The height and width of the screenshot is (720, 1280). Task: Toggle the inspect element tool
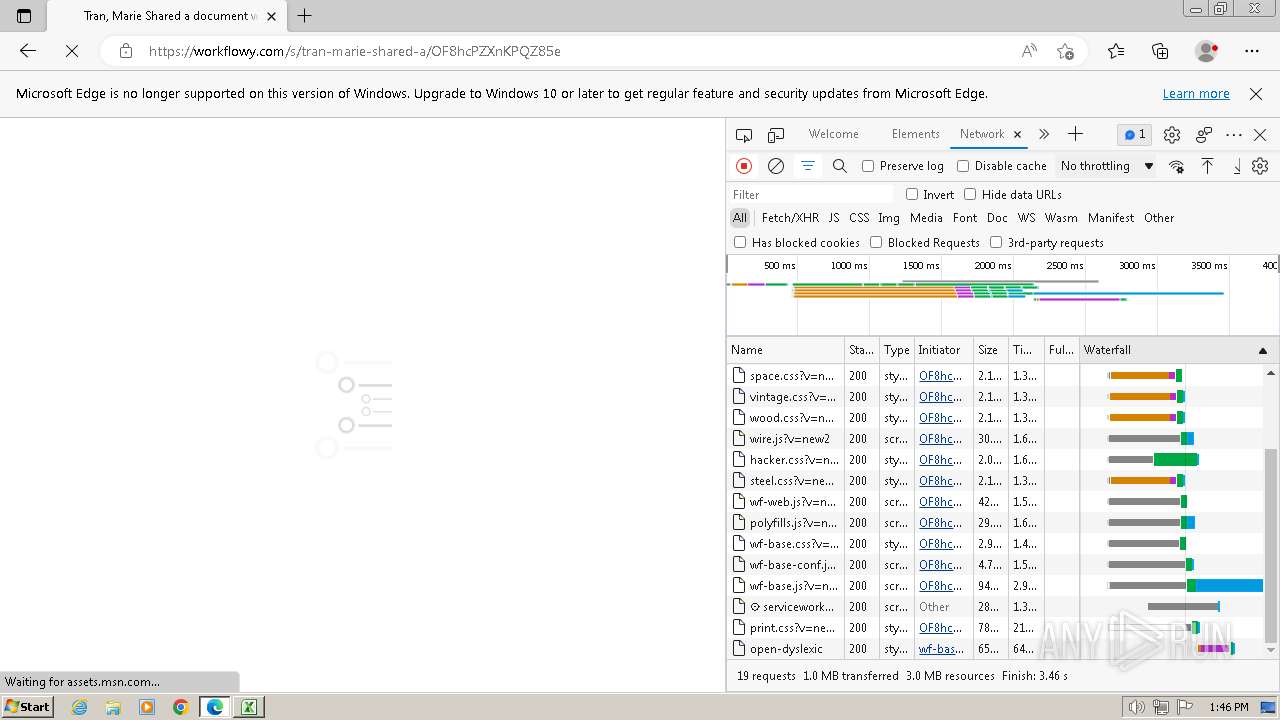743,135
